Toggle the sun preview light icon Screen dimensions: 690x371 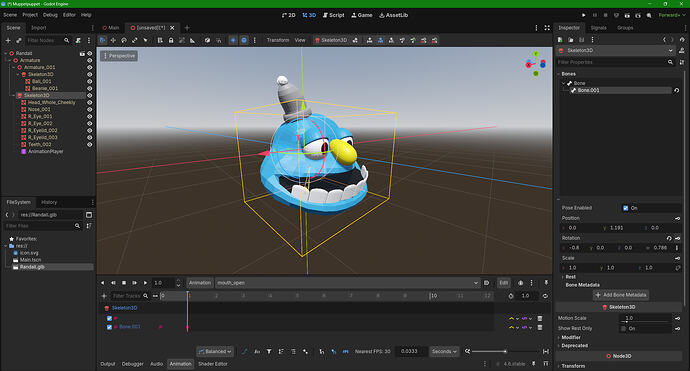(x=233, y=40)
